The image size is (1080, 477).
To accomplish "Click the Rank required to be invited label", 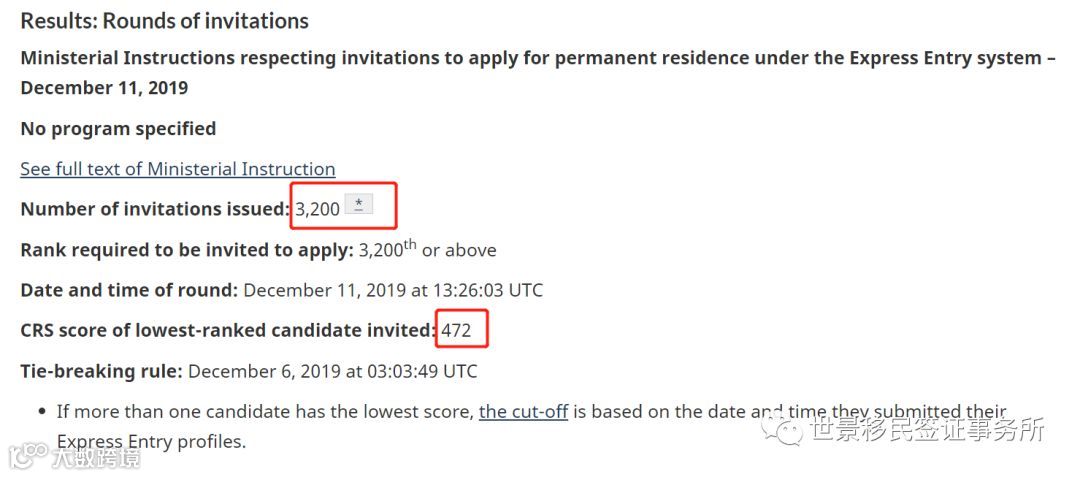I will click(x=187, y=249).
